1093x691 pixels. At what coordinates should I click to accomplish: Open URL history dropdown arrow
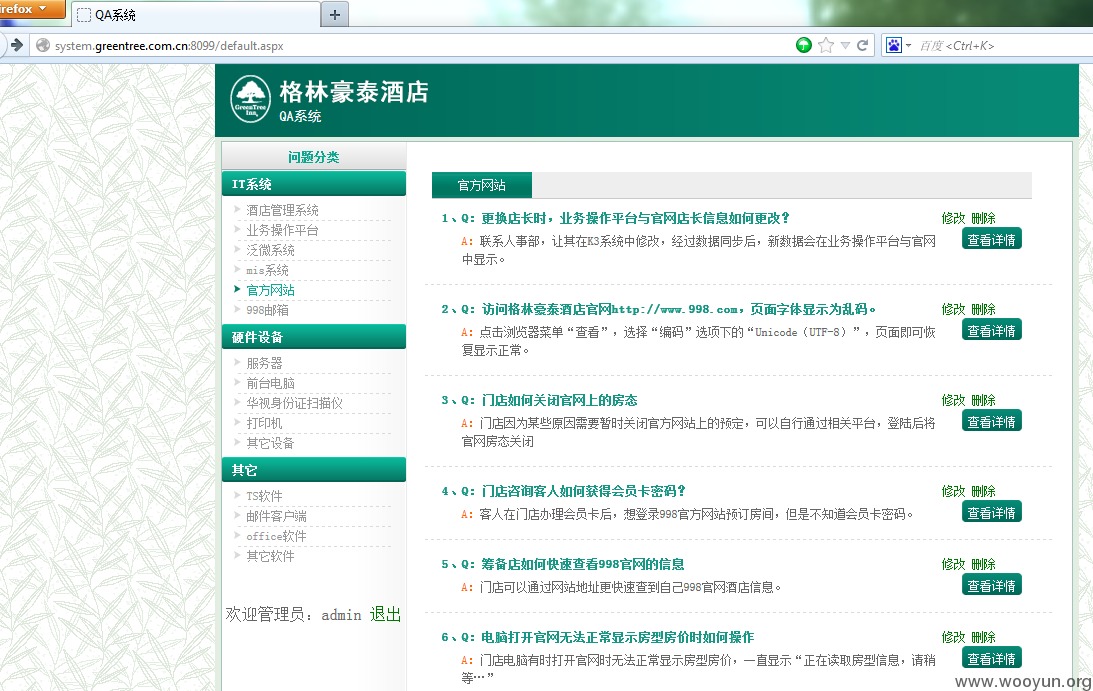pyautogui.click(x=845, y=45)
